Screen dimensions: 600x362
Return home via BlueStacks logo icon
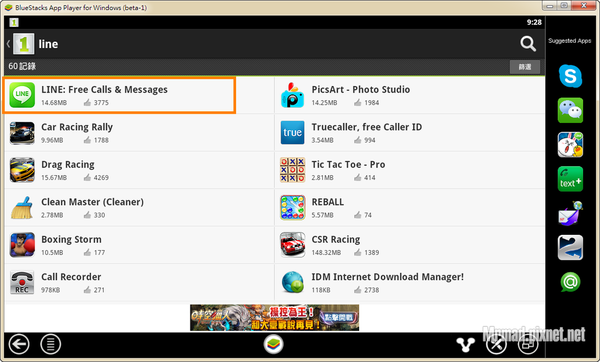tap(274, 344)
